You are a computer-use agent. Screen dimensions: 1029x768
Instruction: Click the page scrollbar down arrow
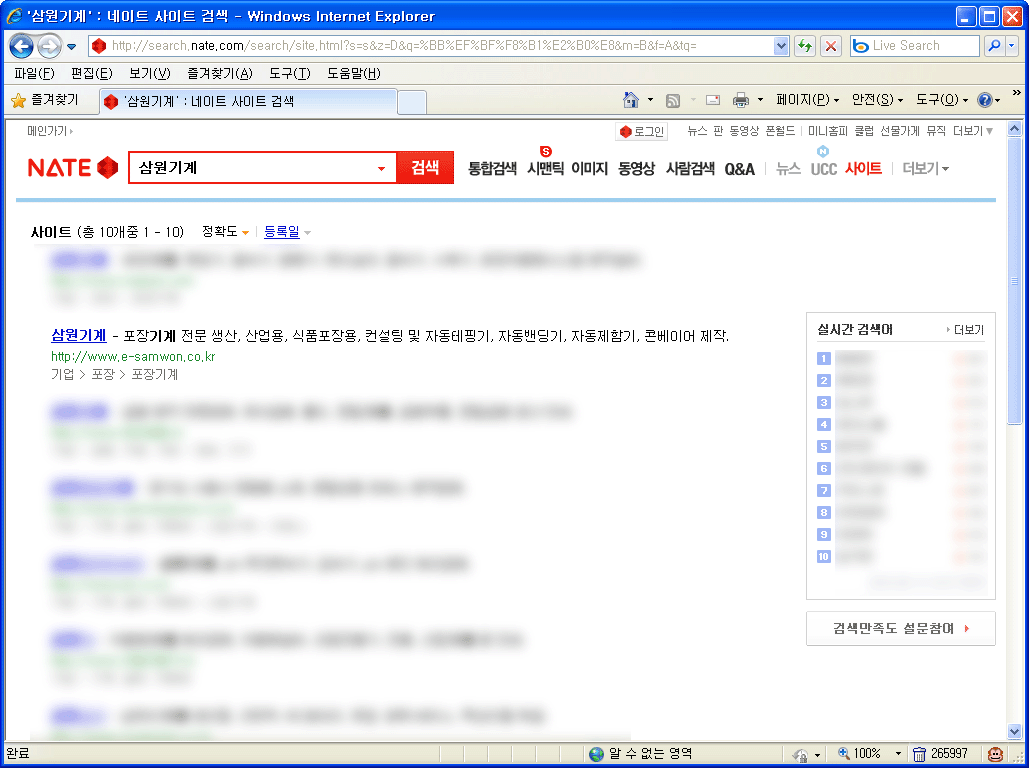[x=1015, y=732]
